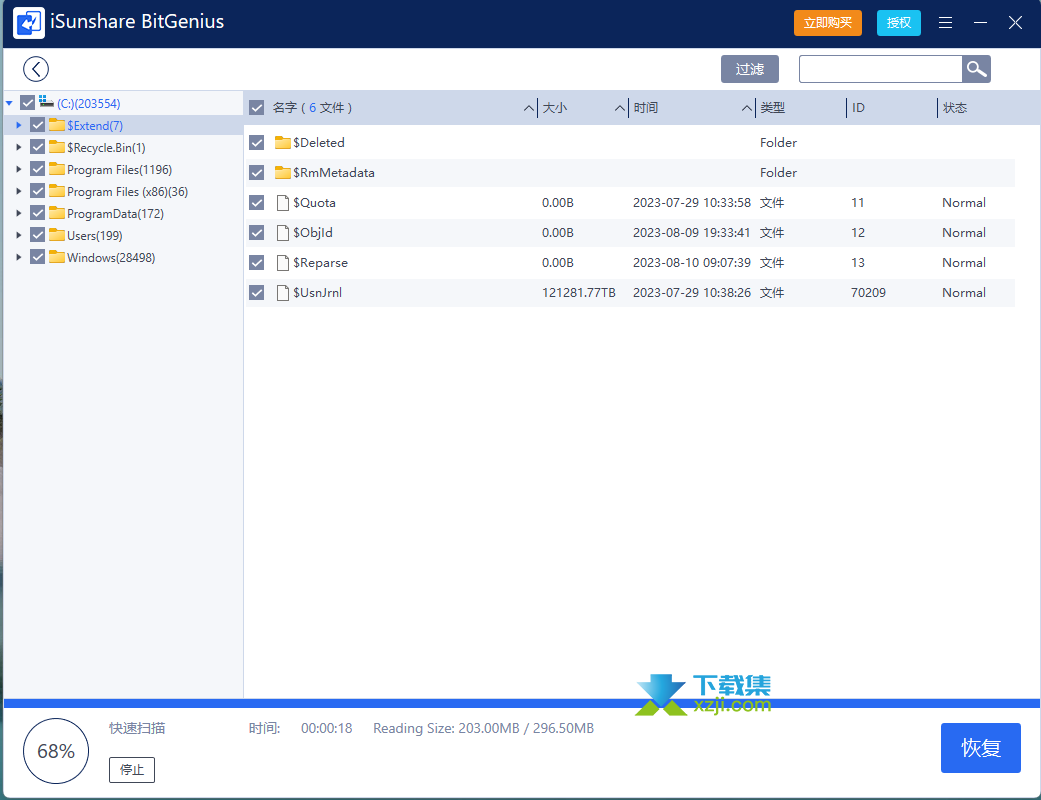Click into the search input field
This screenshot has height=800, width=1041.
880,69
